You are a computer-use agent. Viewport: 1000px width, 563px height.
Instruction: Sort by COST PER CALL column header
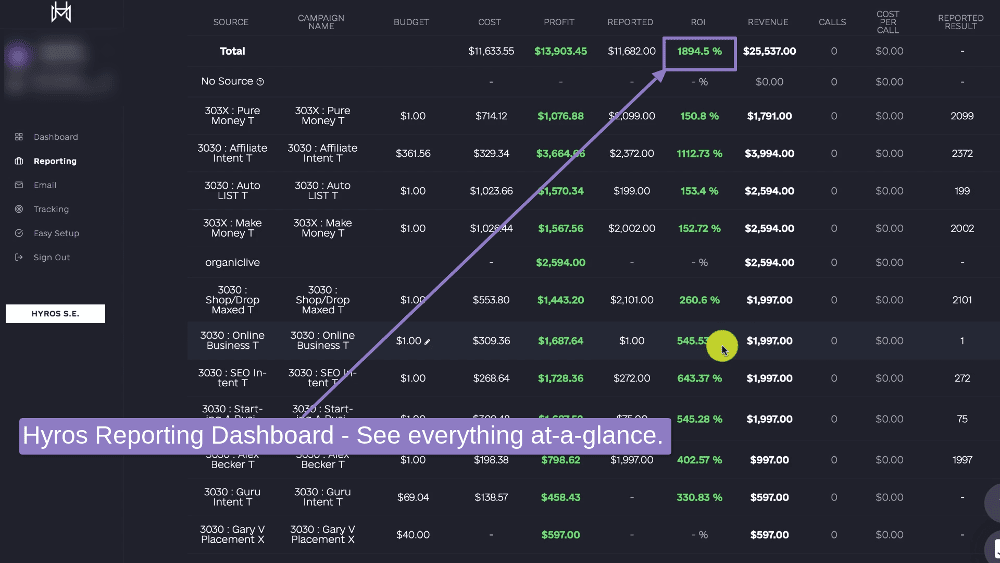click(x=888, y=22)
